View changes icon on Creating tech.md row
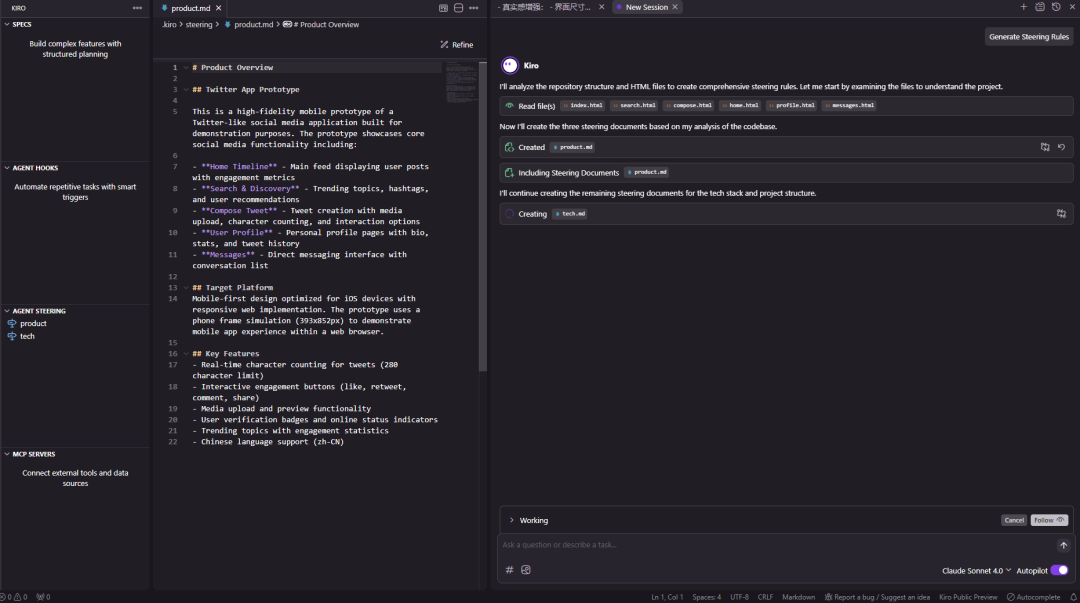This screenshot has height=603, width=1080. (x=1061, y=214)
